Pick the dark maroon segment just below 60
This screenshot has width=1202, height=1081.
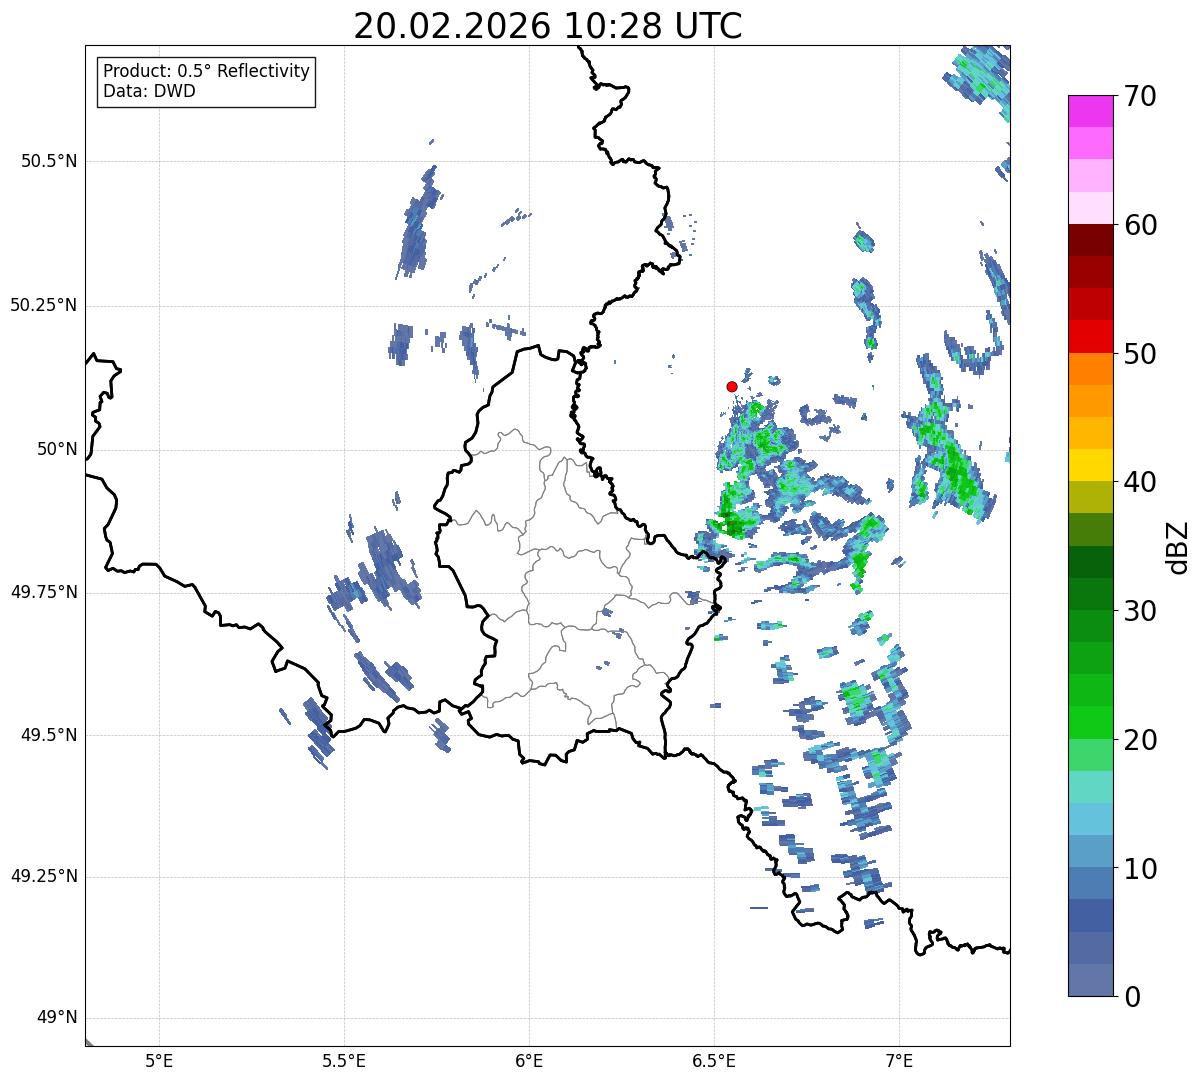1092,241
